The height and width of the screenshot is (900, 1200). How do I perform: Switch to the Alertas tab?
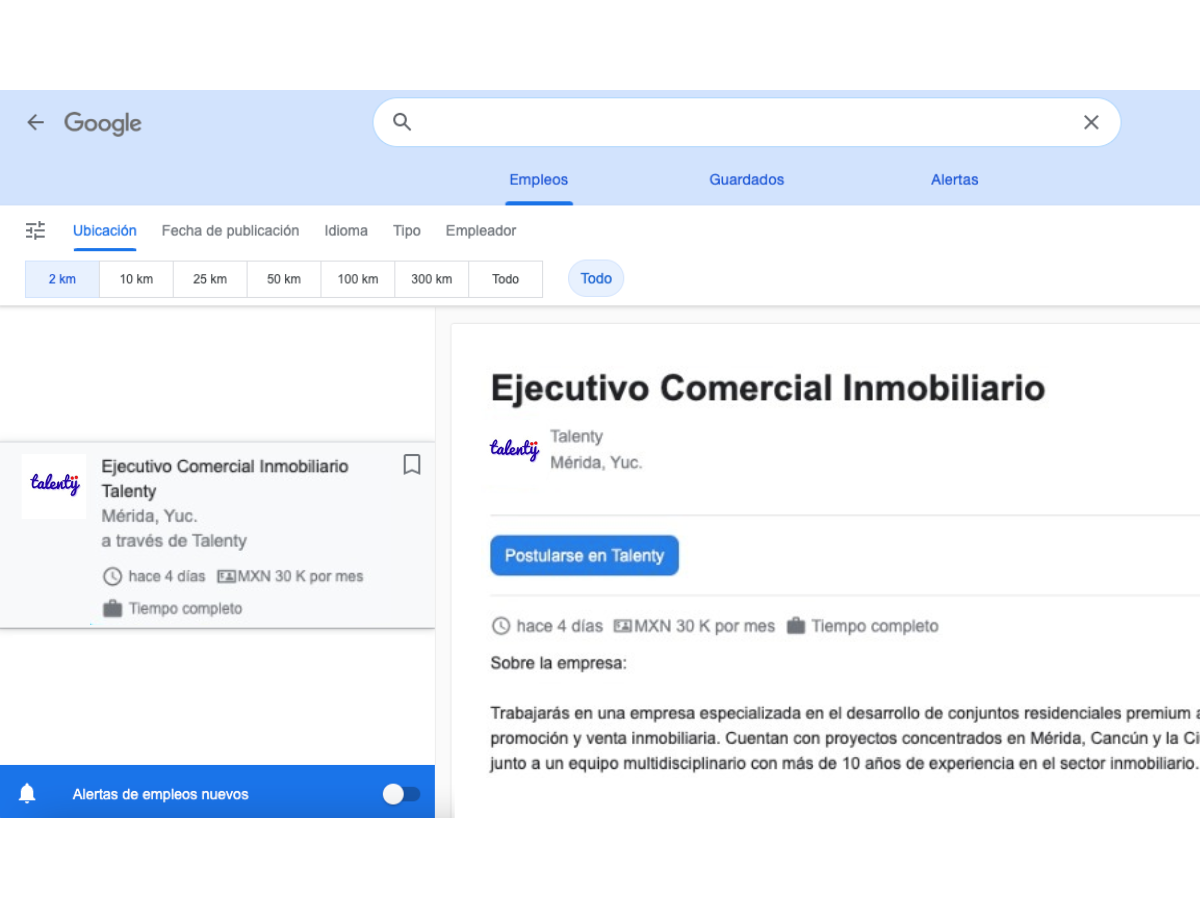pyautogui.click(x=954, y=180)
